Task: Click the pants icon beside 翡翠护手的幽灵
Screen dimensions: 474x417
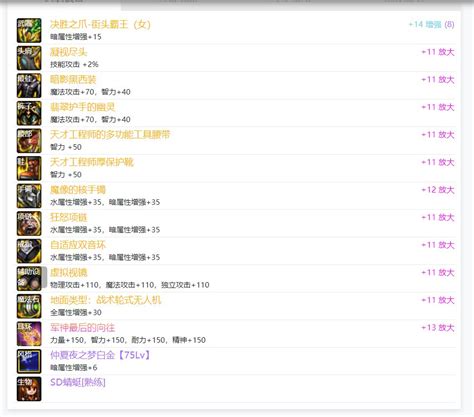Action: pyautogui.click(x=29, y=113)
